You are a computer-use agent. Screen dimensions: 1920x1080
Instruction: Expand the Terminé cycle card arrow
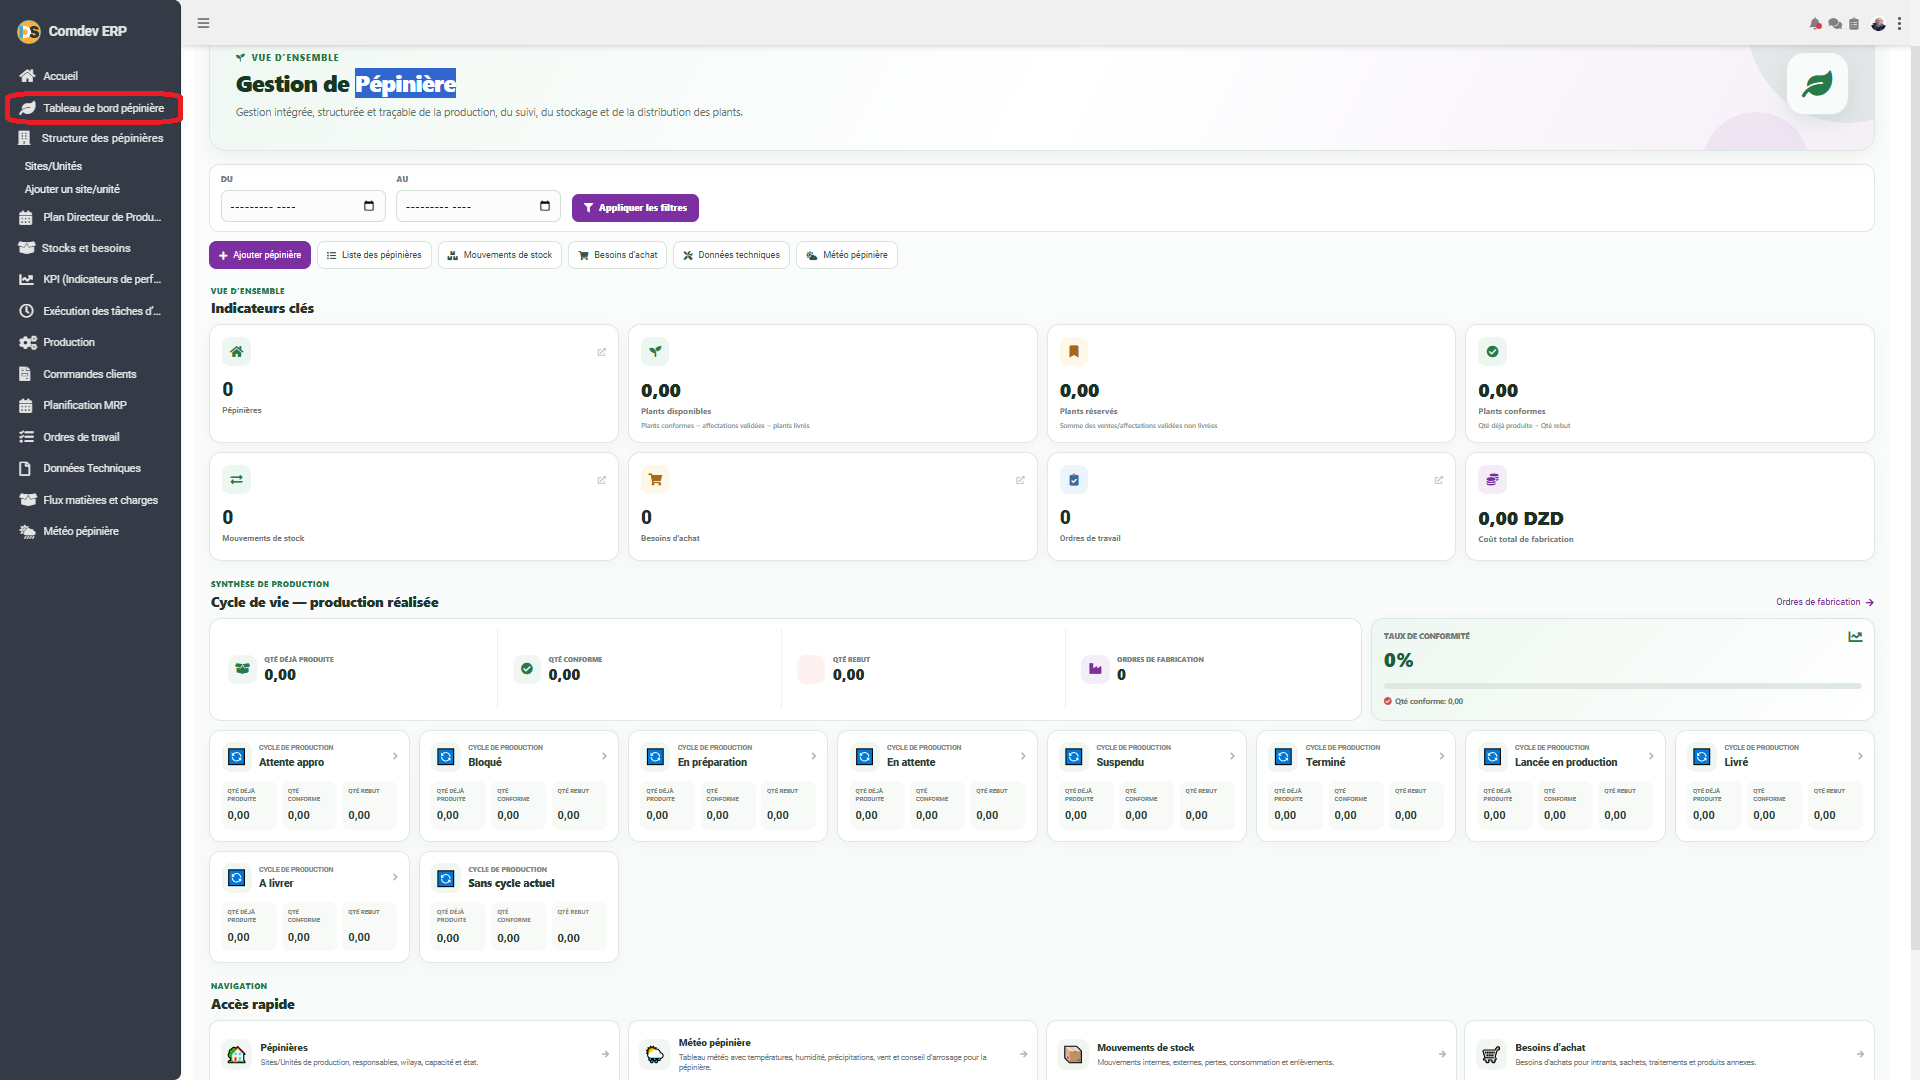tap(1442, 756)
